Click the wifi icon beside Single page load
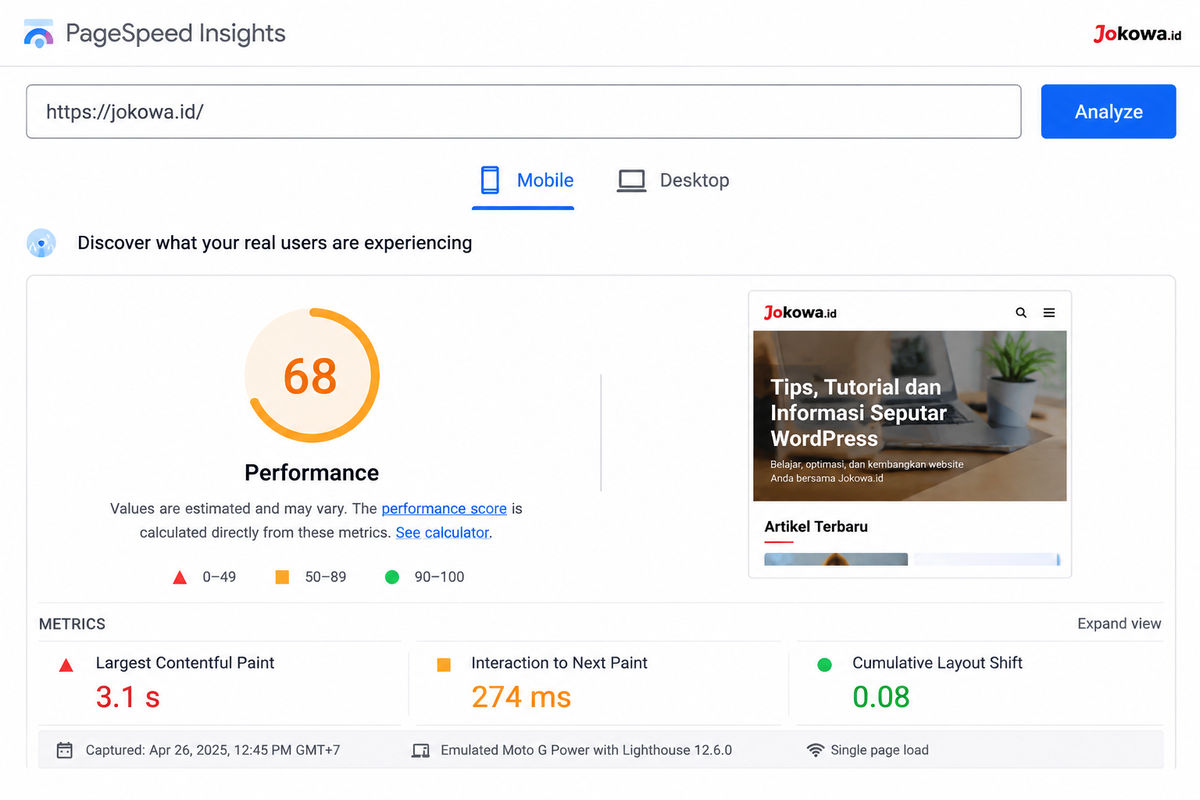This screenshot has width=1200, height=800. 816,750
